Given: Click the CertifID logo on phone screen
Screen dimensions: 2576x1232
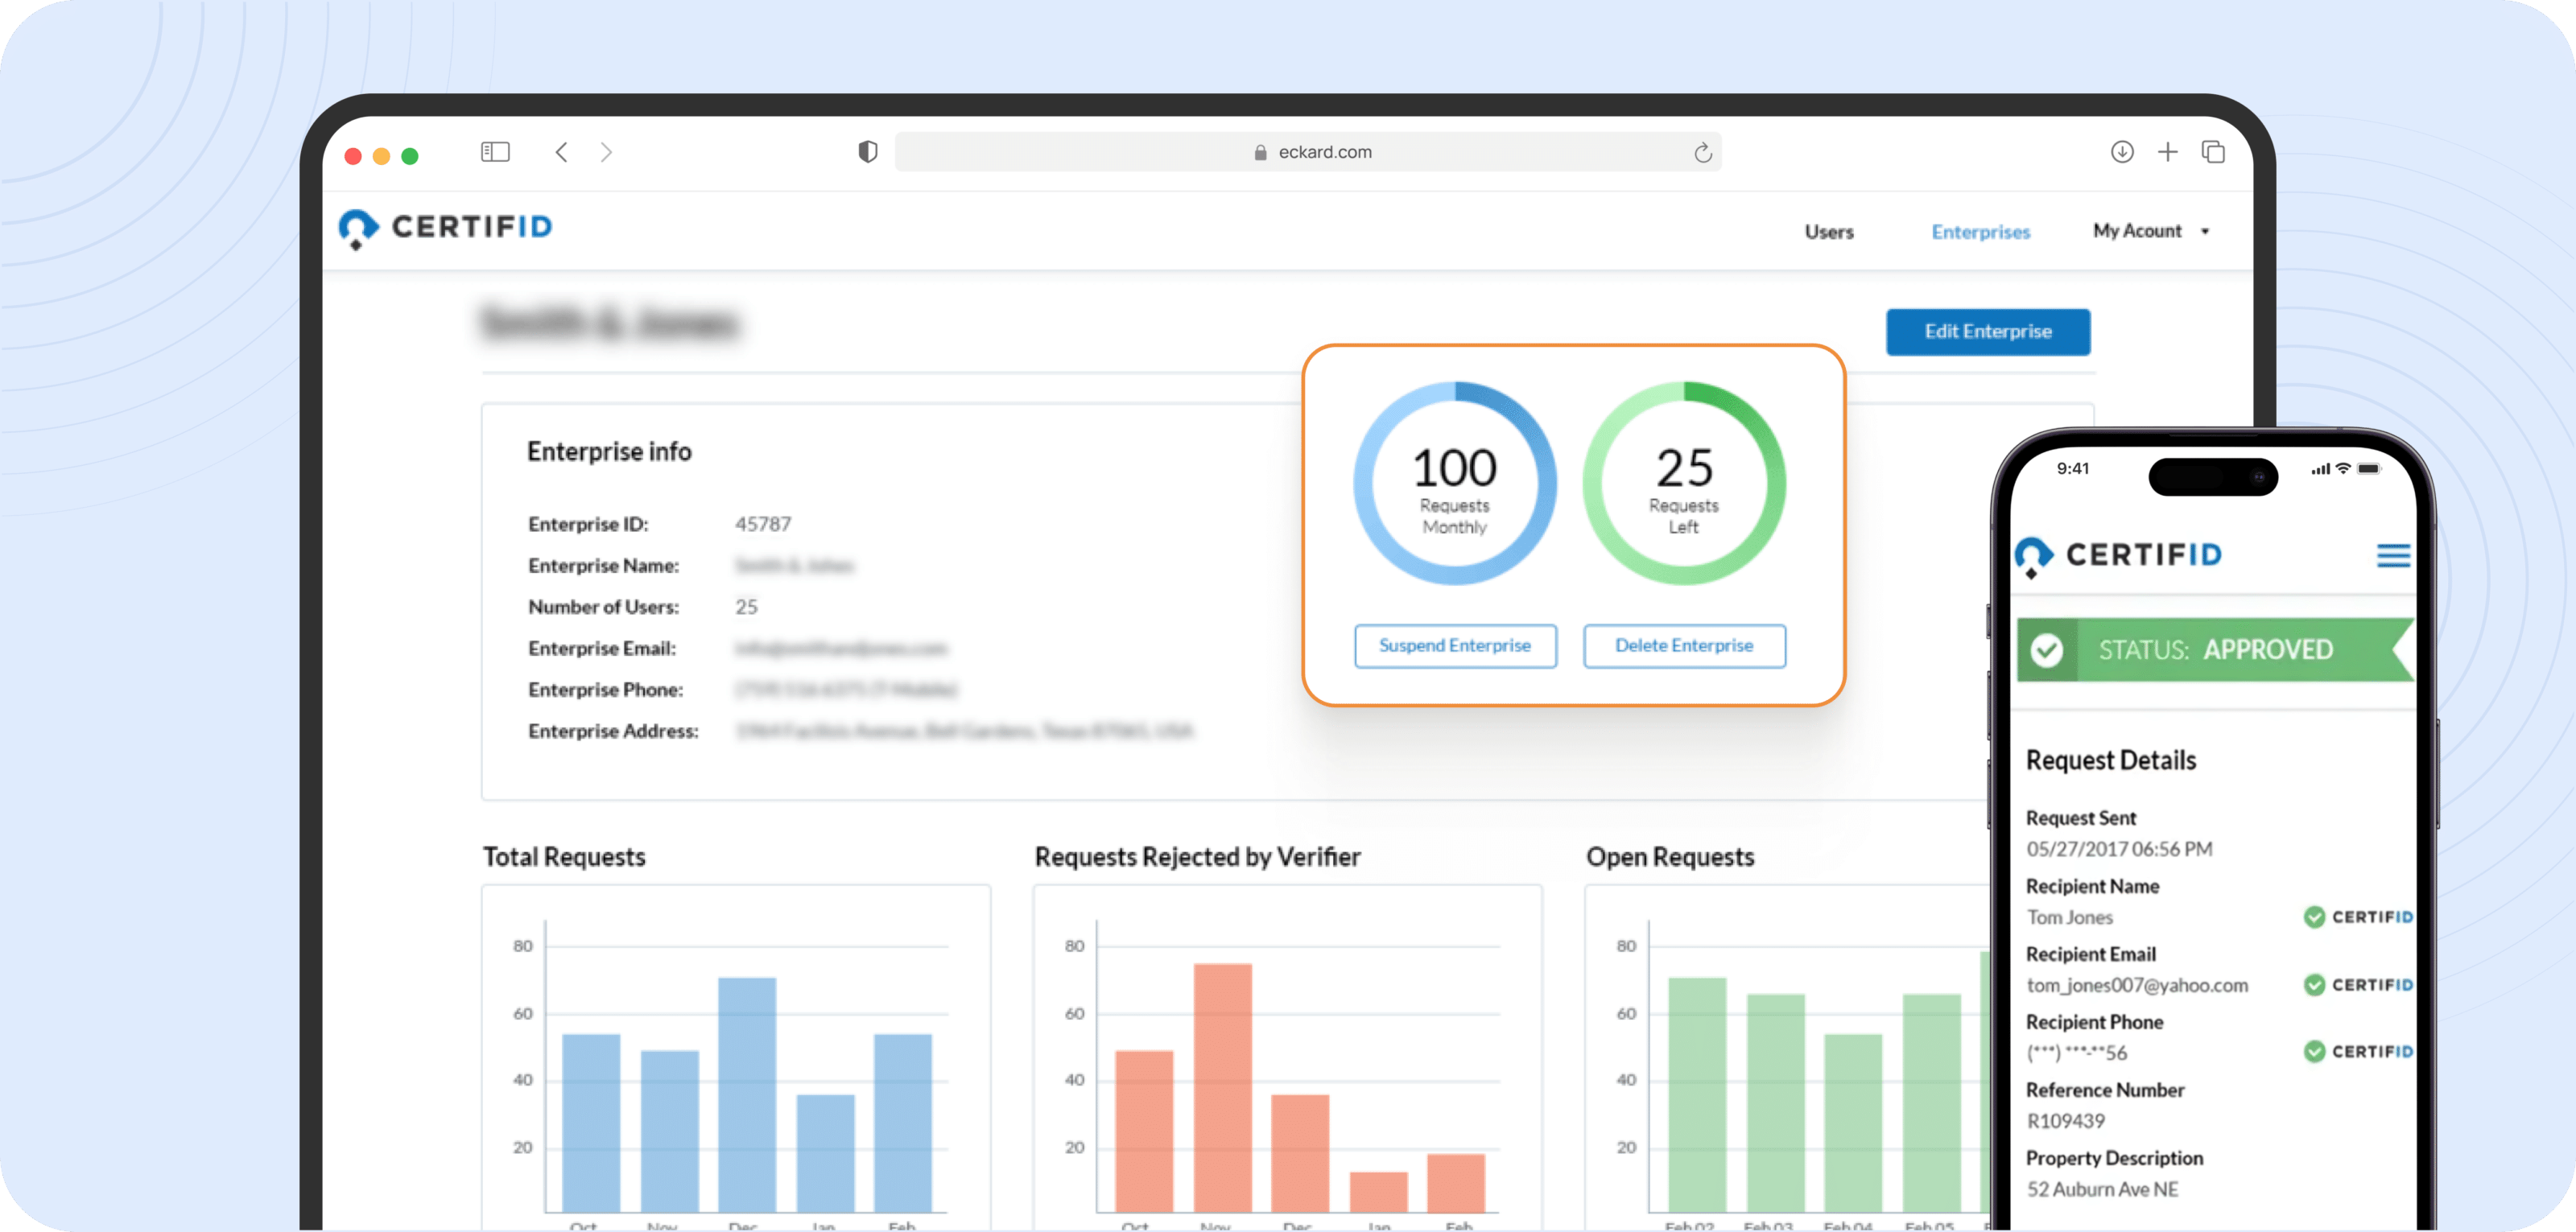Looking at the screenshot, I should click(2118, 556).
